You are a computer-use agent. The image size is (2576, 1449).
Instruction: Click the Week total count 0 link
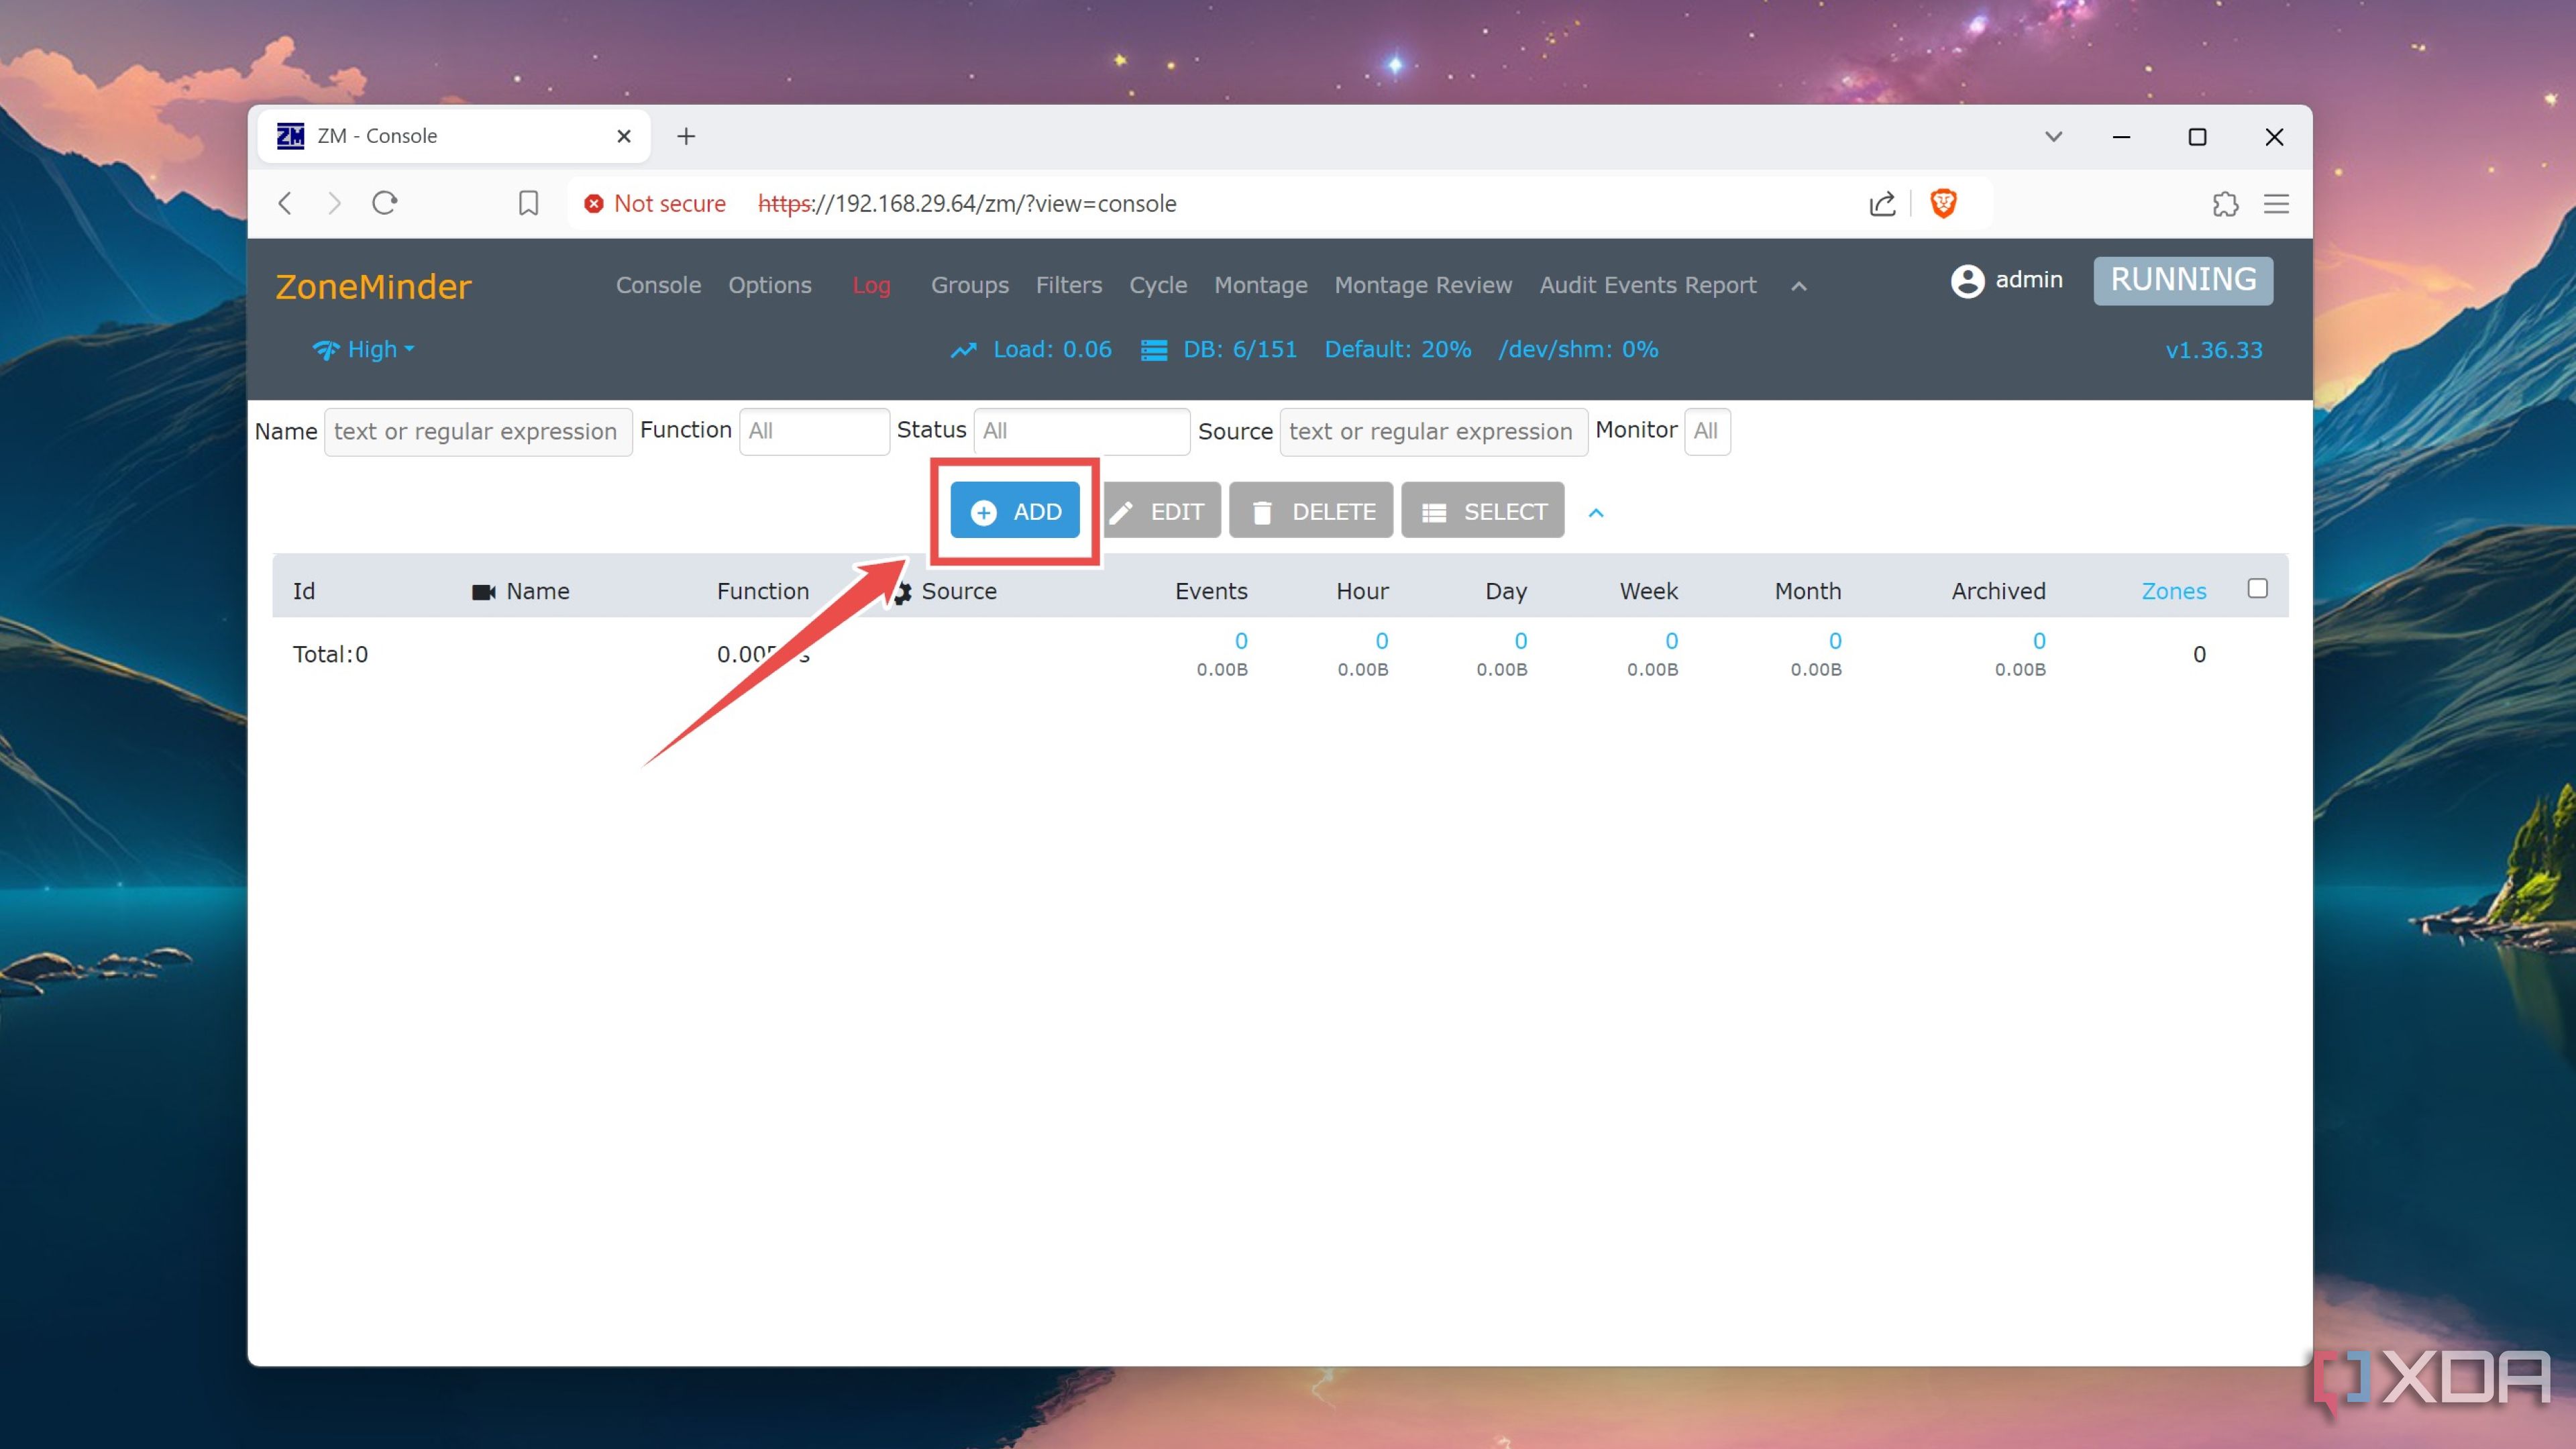tap(1672, 641)
